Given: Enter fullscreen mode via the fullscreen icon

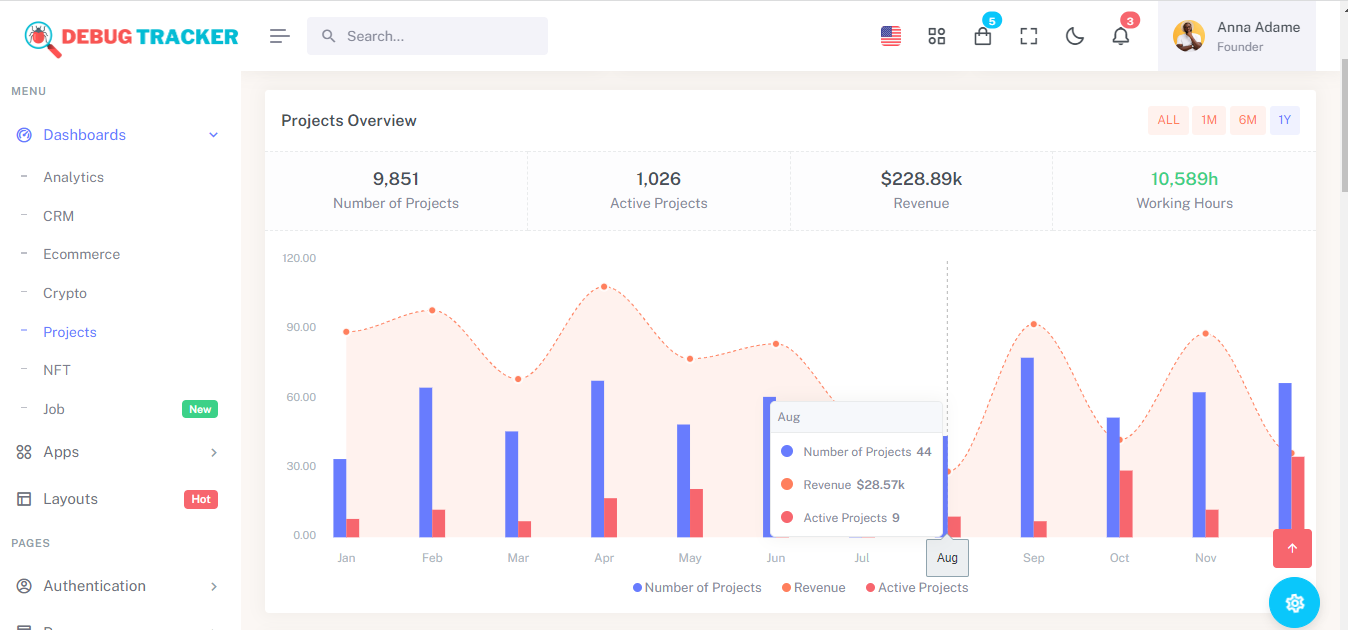Looking at the screenshot, I should pos(1029,36).
